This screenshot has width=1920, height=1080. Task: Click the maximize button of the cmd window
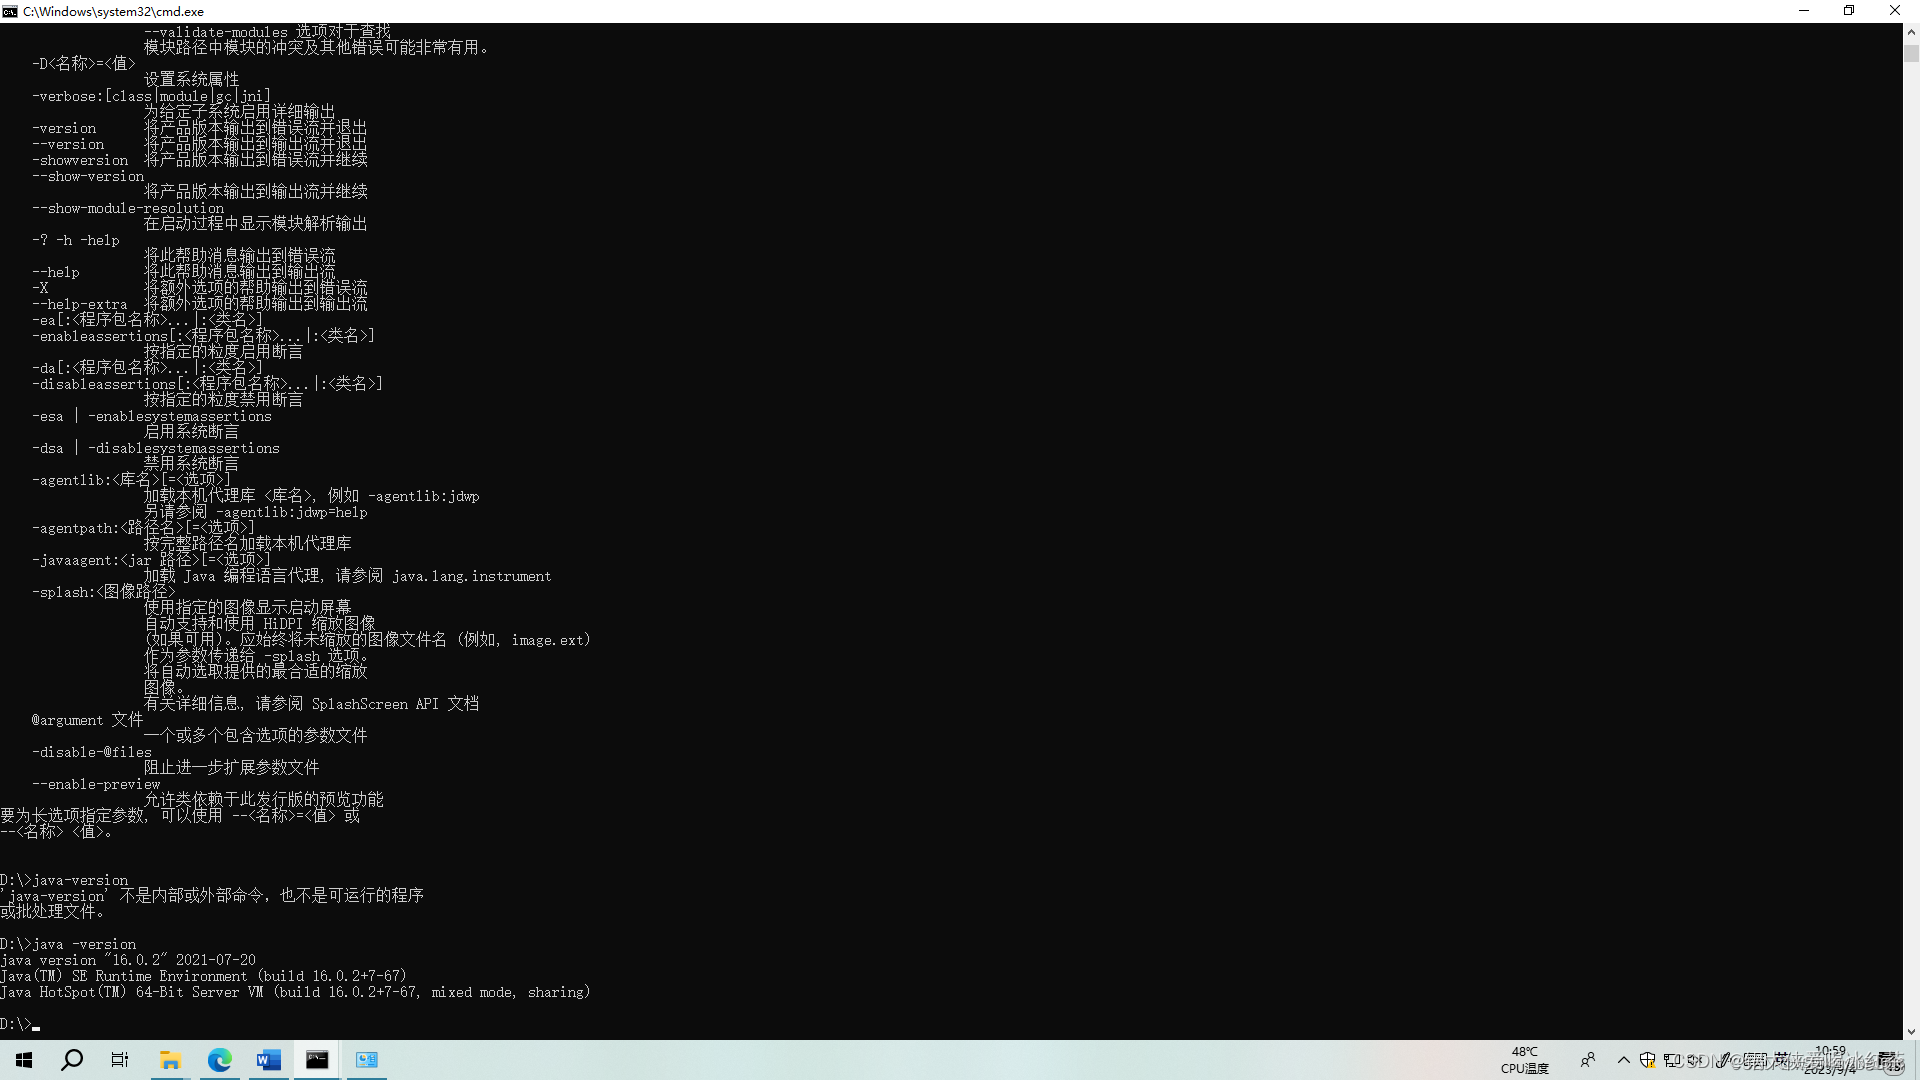[1849, 11]
